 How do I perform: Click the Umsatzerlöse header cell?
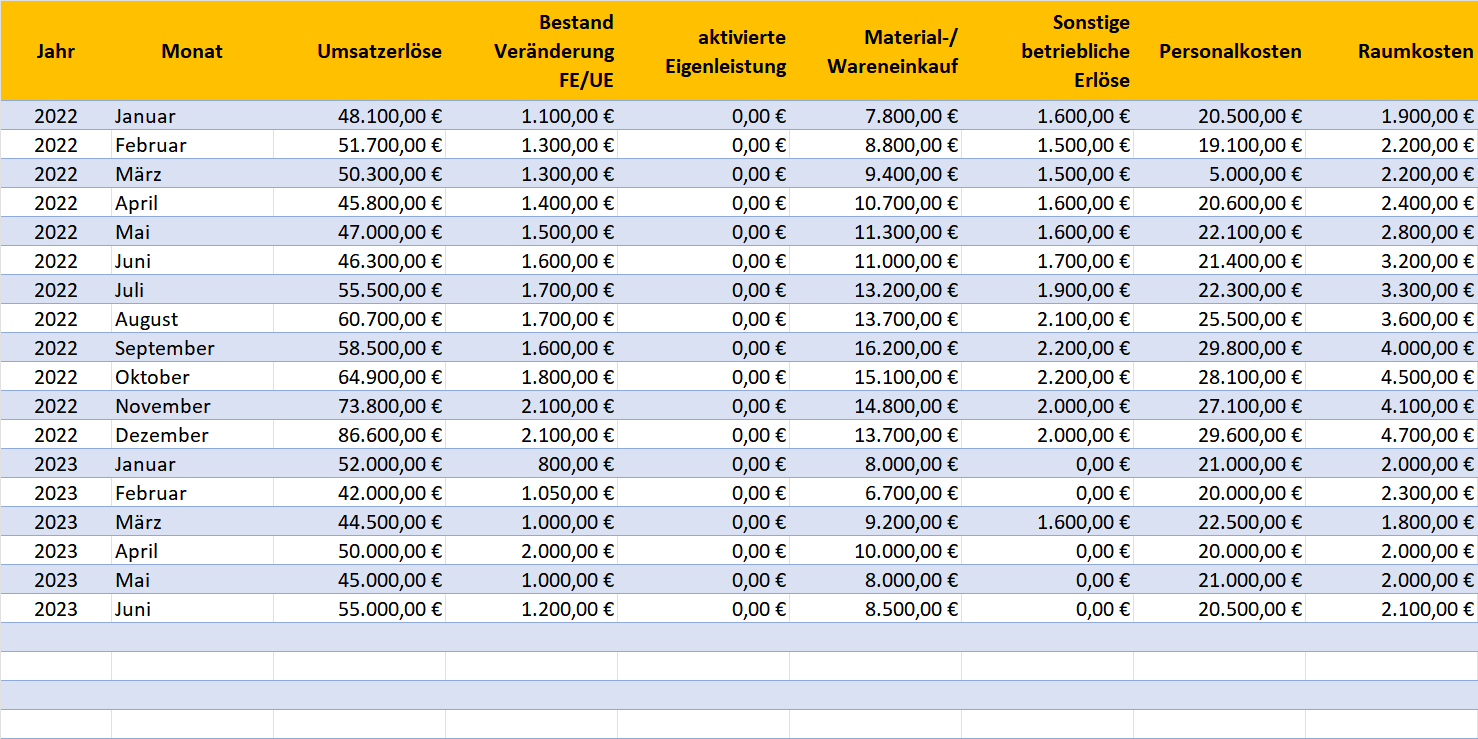[379, 51]
